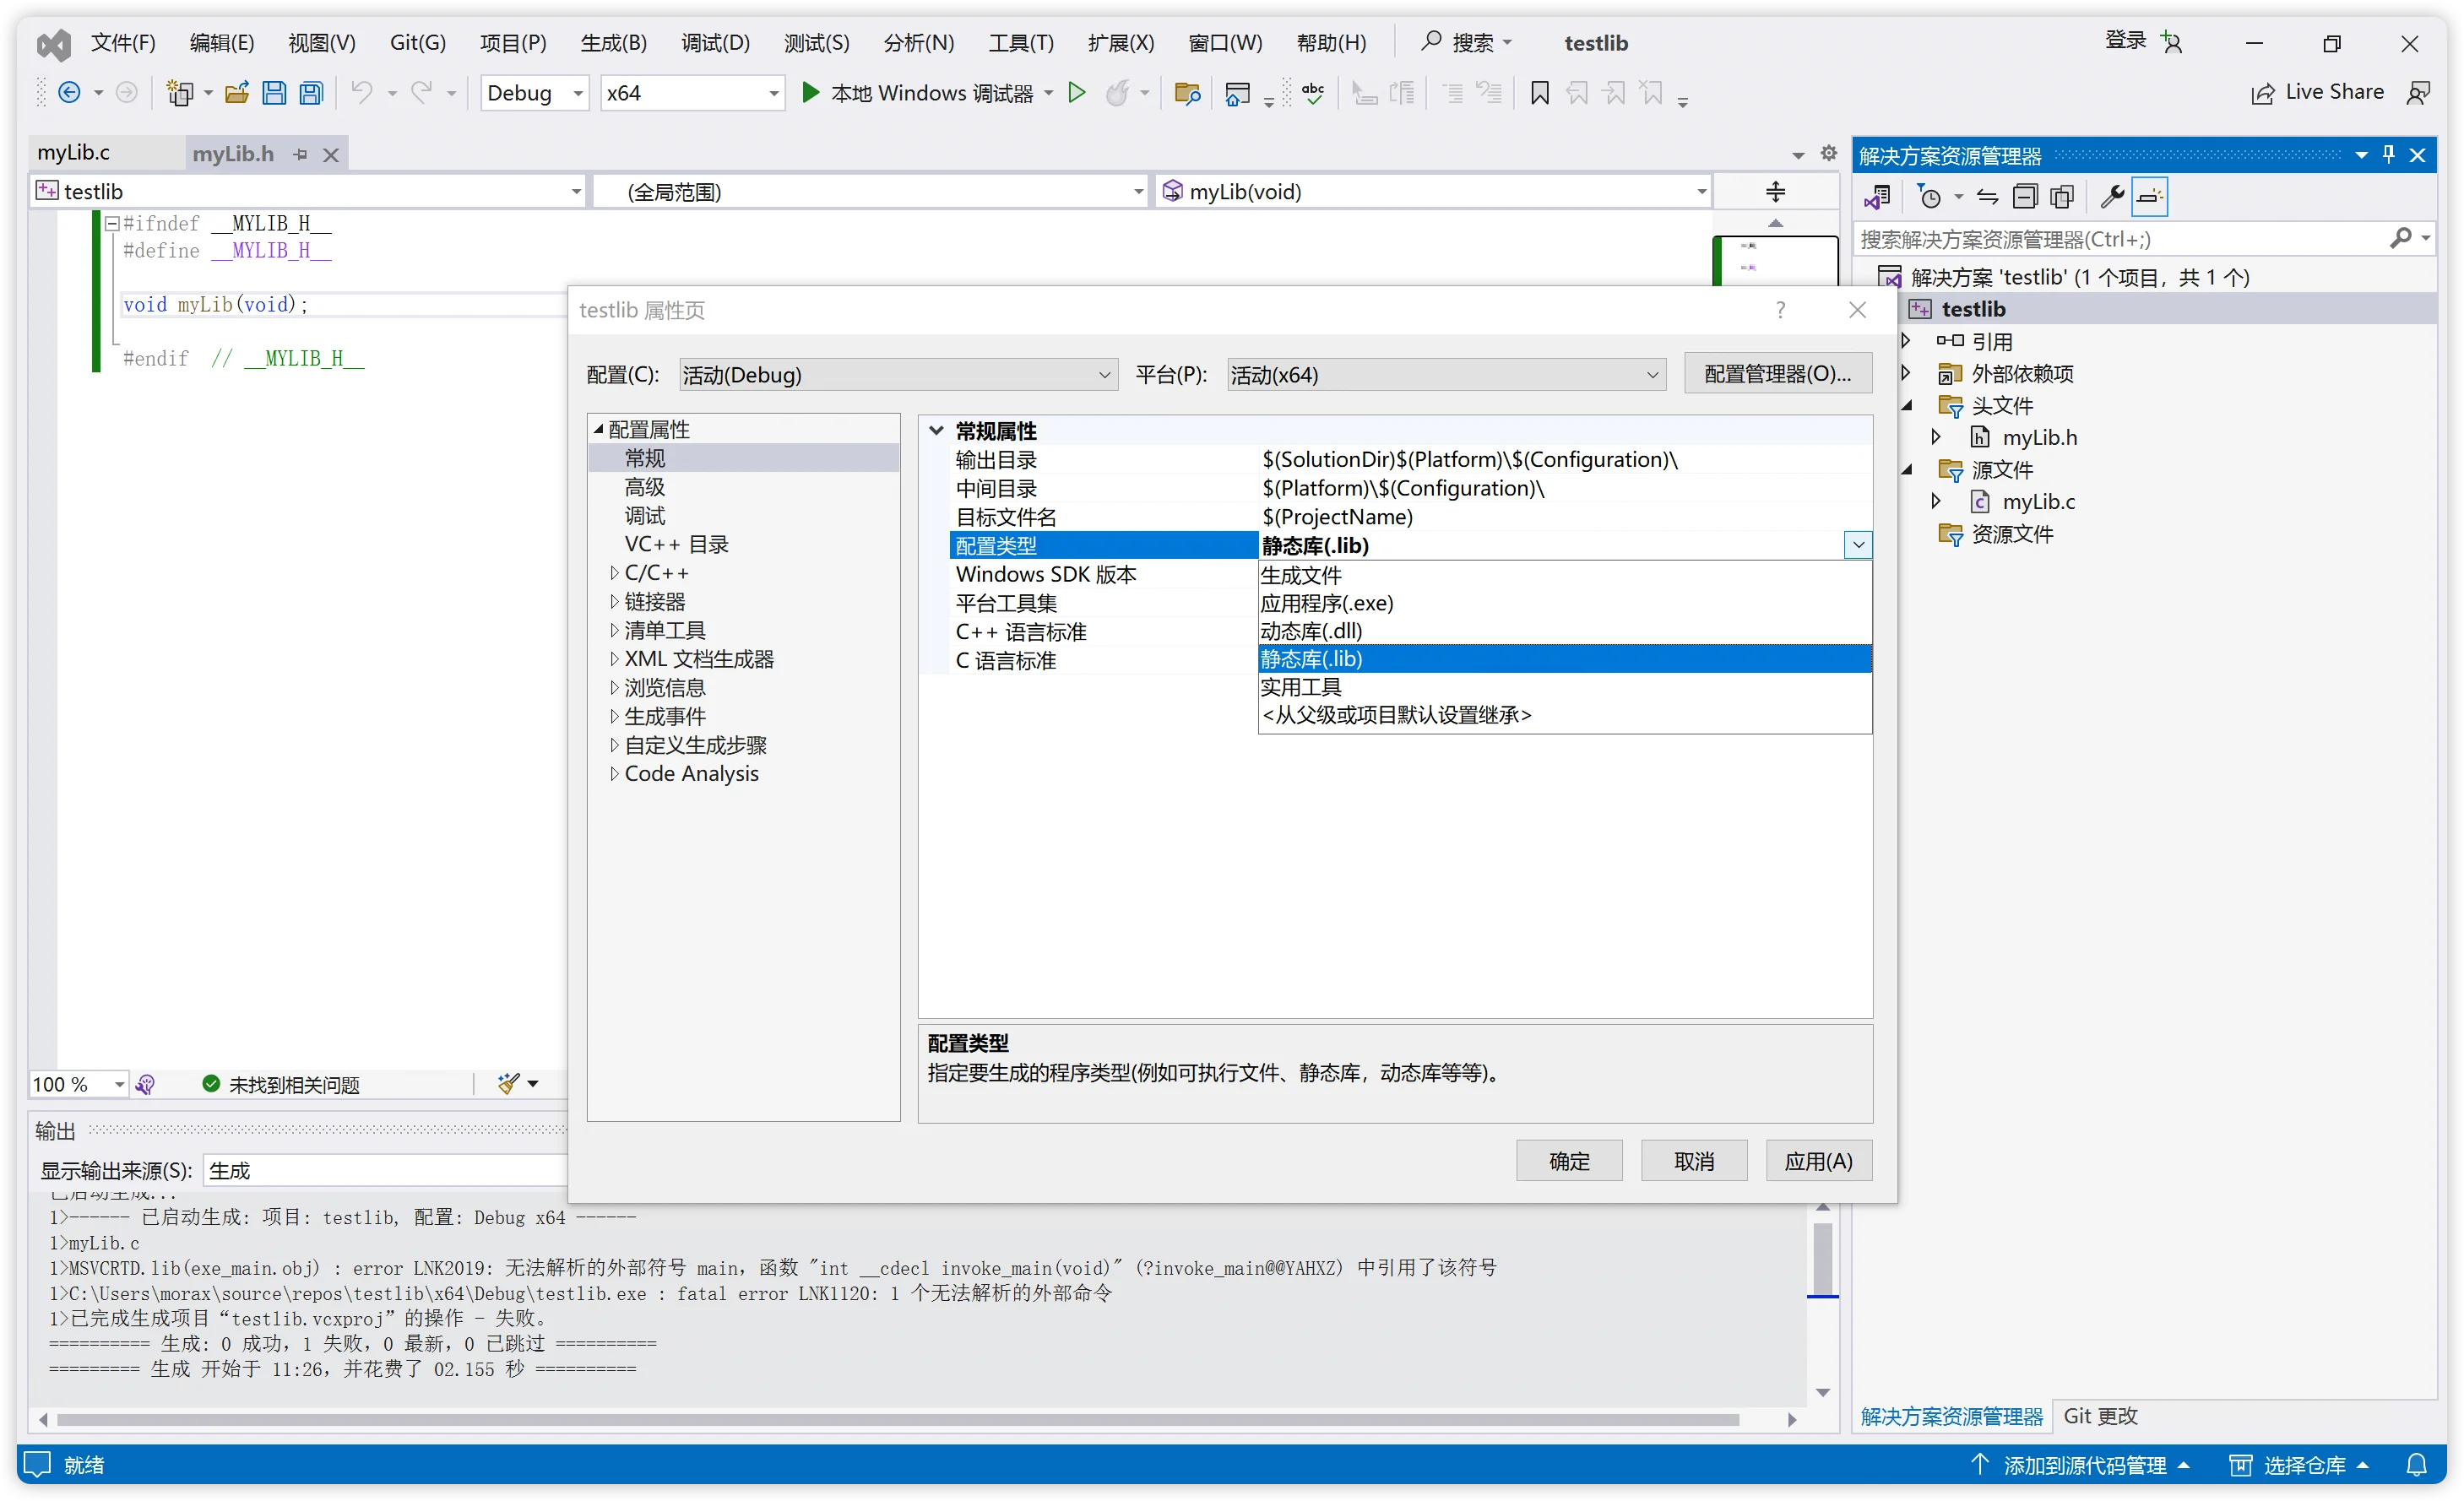The image size is (2464, 1501).
Task: Click the Solution Explorer search field
Action: coord(2120,239)
